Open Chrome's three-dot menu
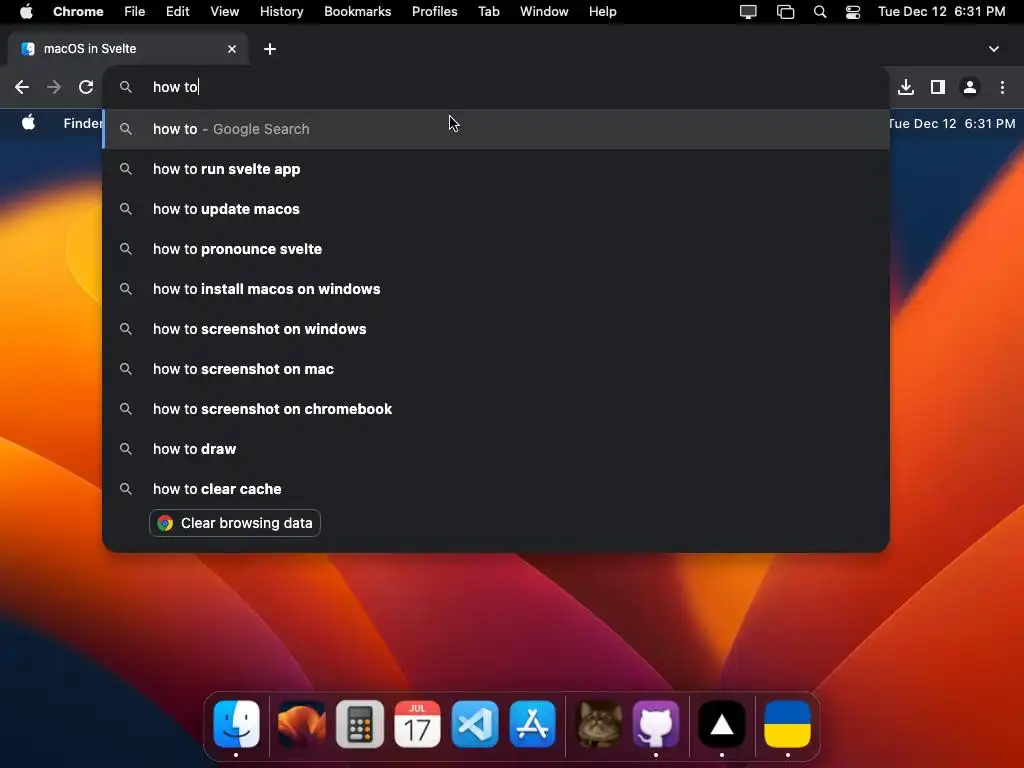 point(1002,87)
